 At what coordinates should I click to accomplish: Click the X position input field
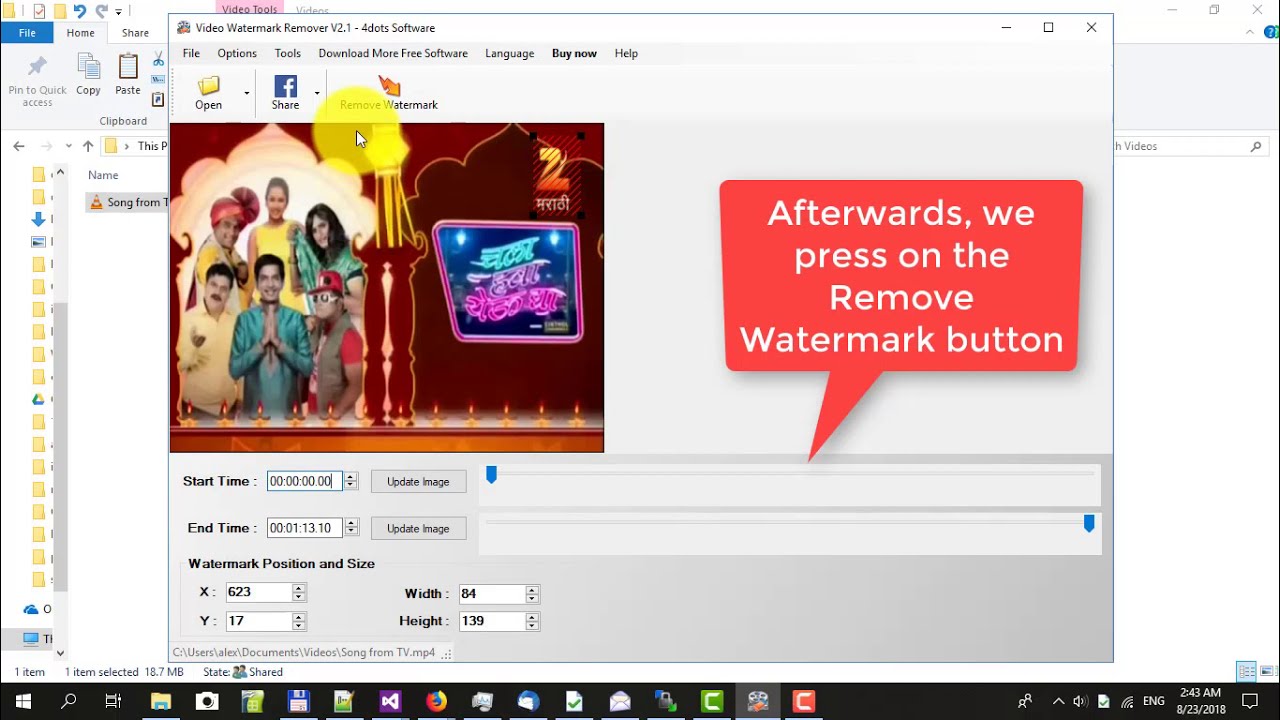258,592
